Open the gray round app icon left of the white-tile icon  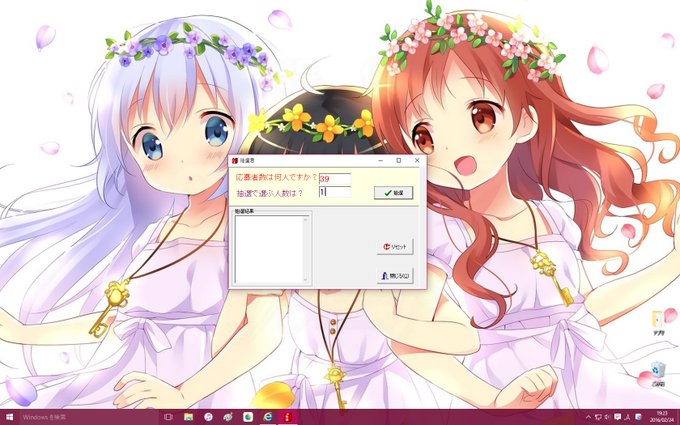228,417
